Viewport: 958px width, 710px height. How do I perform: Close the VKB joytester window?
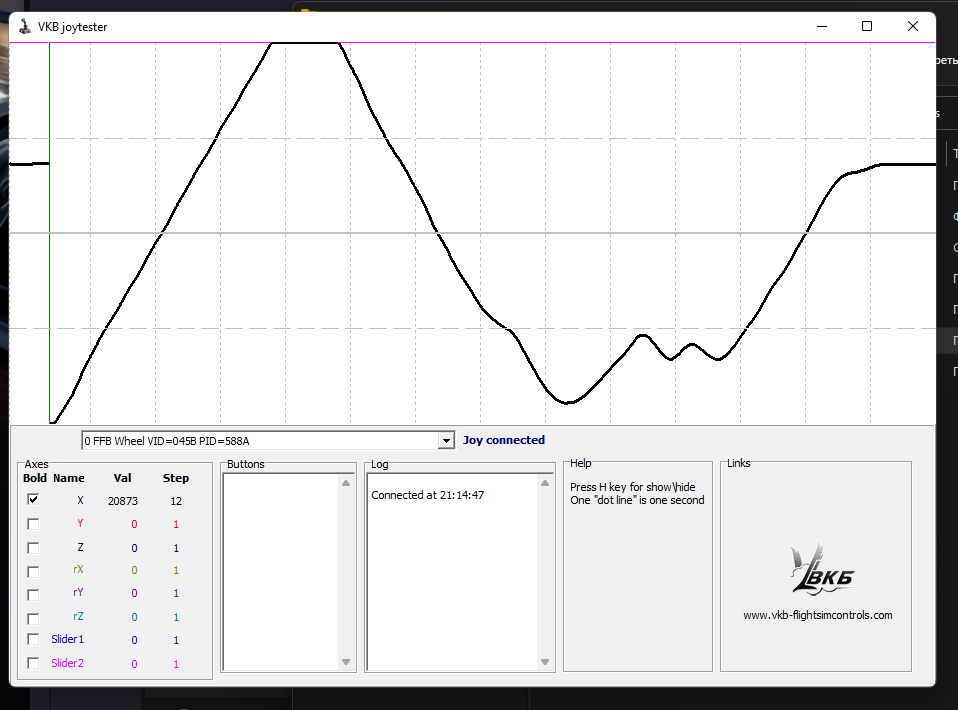[913, 27]
